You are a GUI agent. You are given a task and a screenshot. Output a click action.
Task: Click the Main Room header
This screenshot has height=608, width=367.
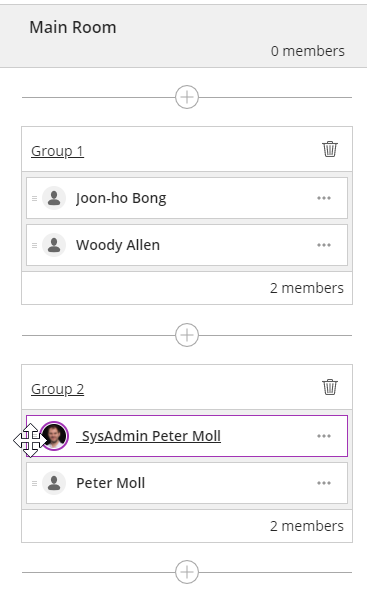pyautogui.click(x=184, y=36)
